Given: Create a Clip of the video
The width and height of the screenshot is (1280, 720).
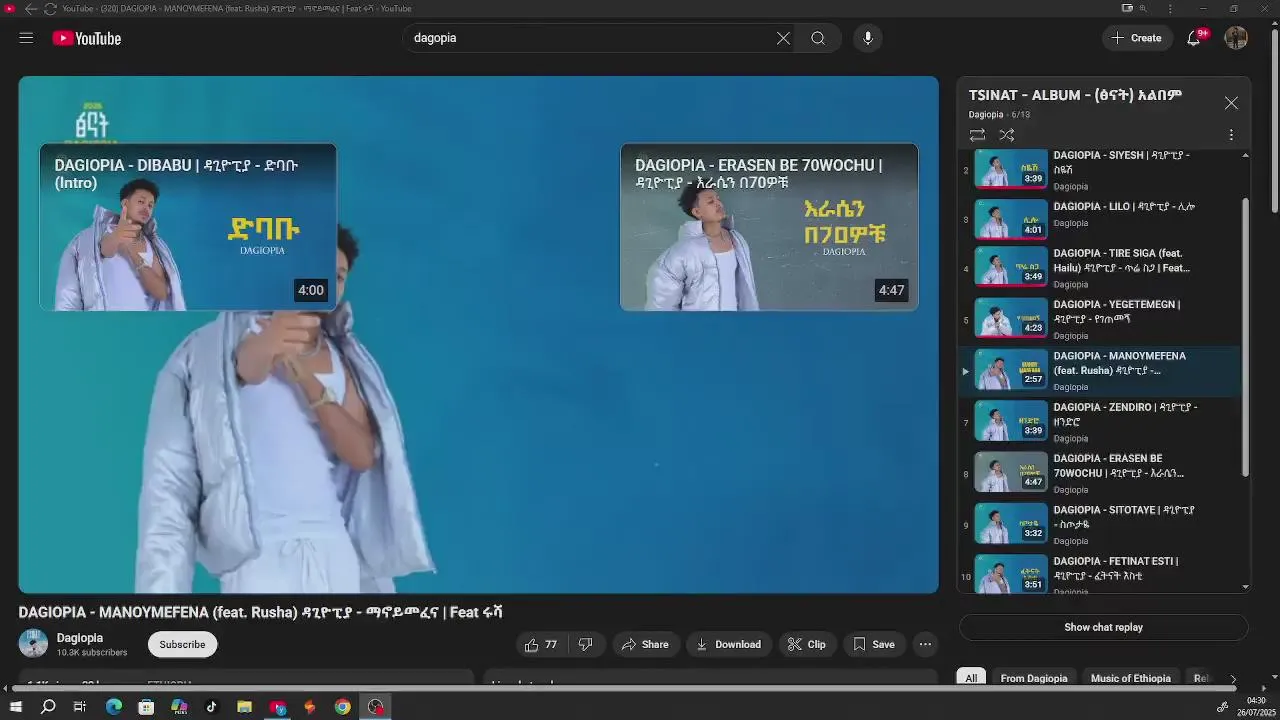Looking at the screenshot, I should tap(806, 644).
